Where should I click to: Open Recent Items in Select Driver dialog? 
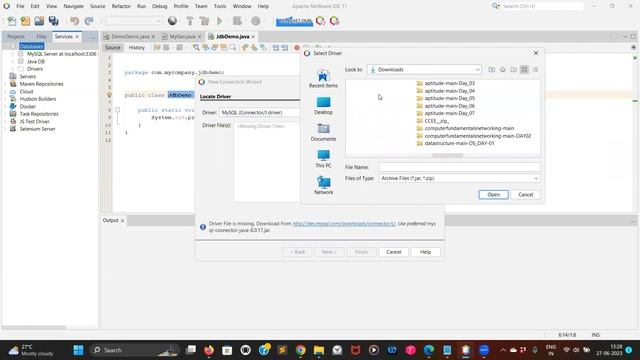[323, 79]
